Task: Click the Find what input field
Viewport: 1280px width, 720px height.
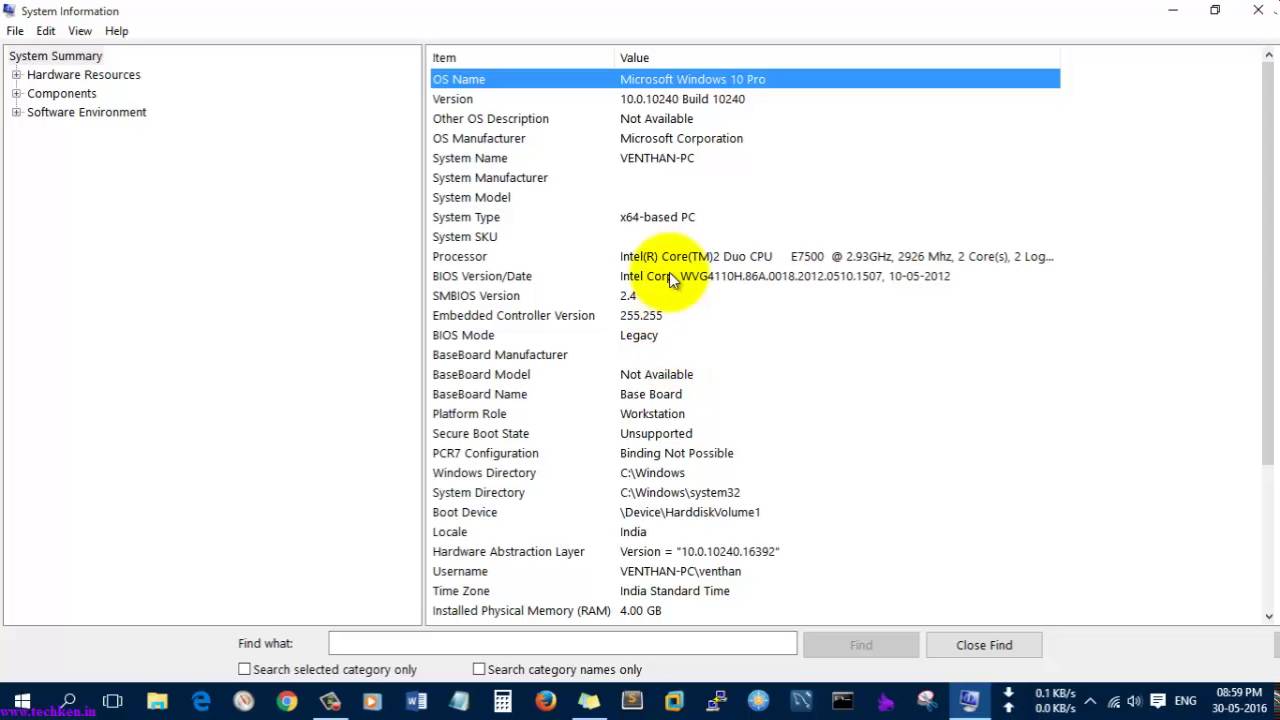Action: click(x=562, y=644)
